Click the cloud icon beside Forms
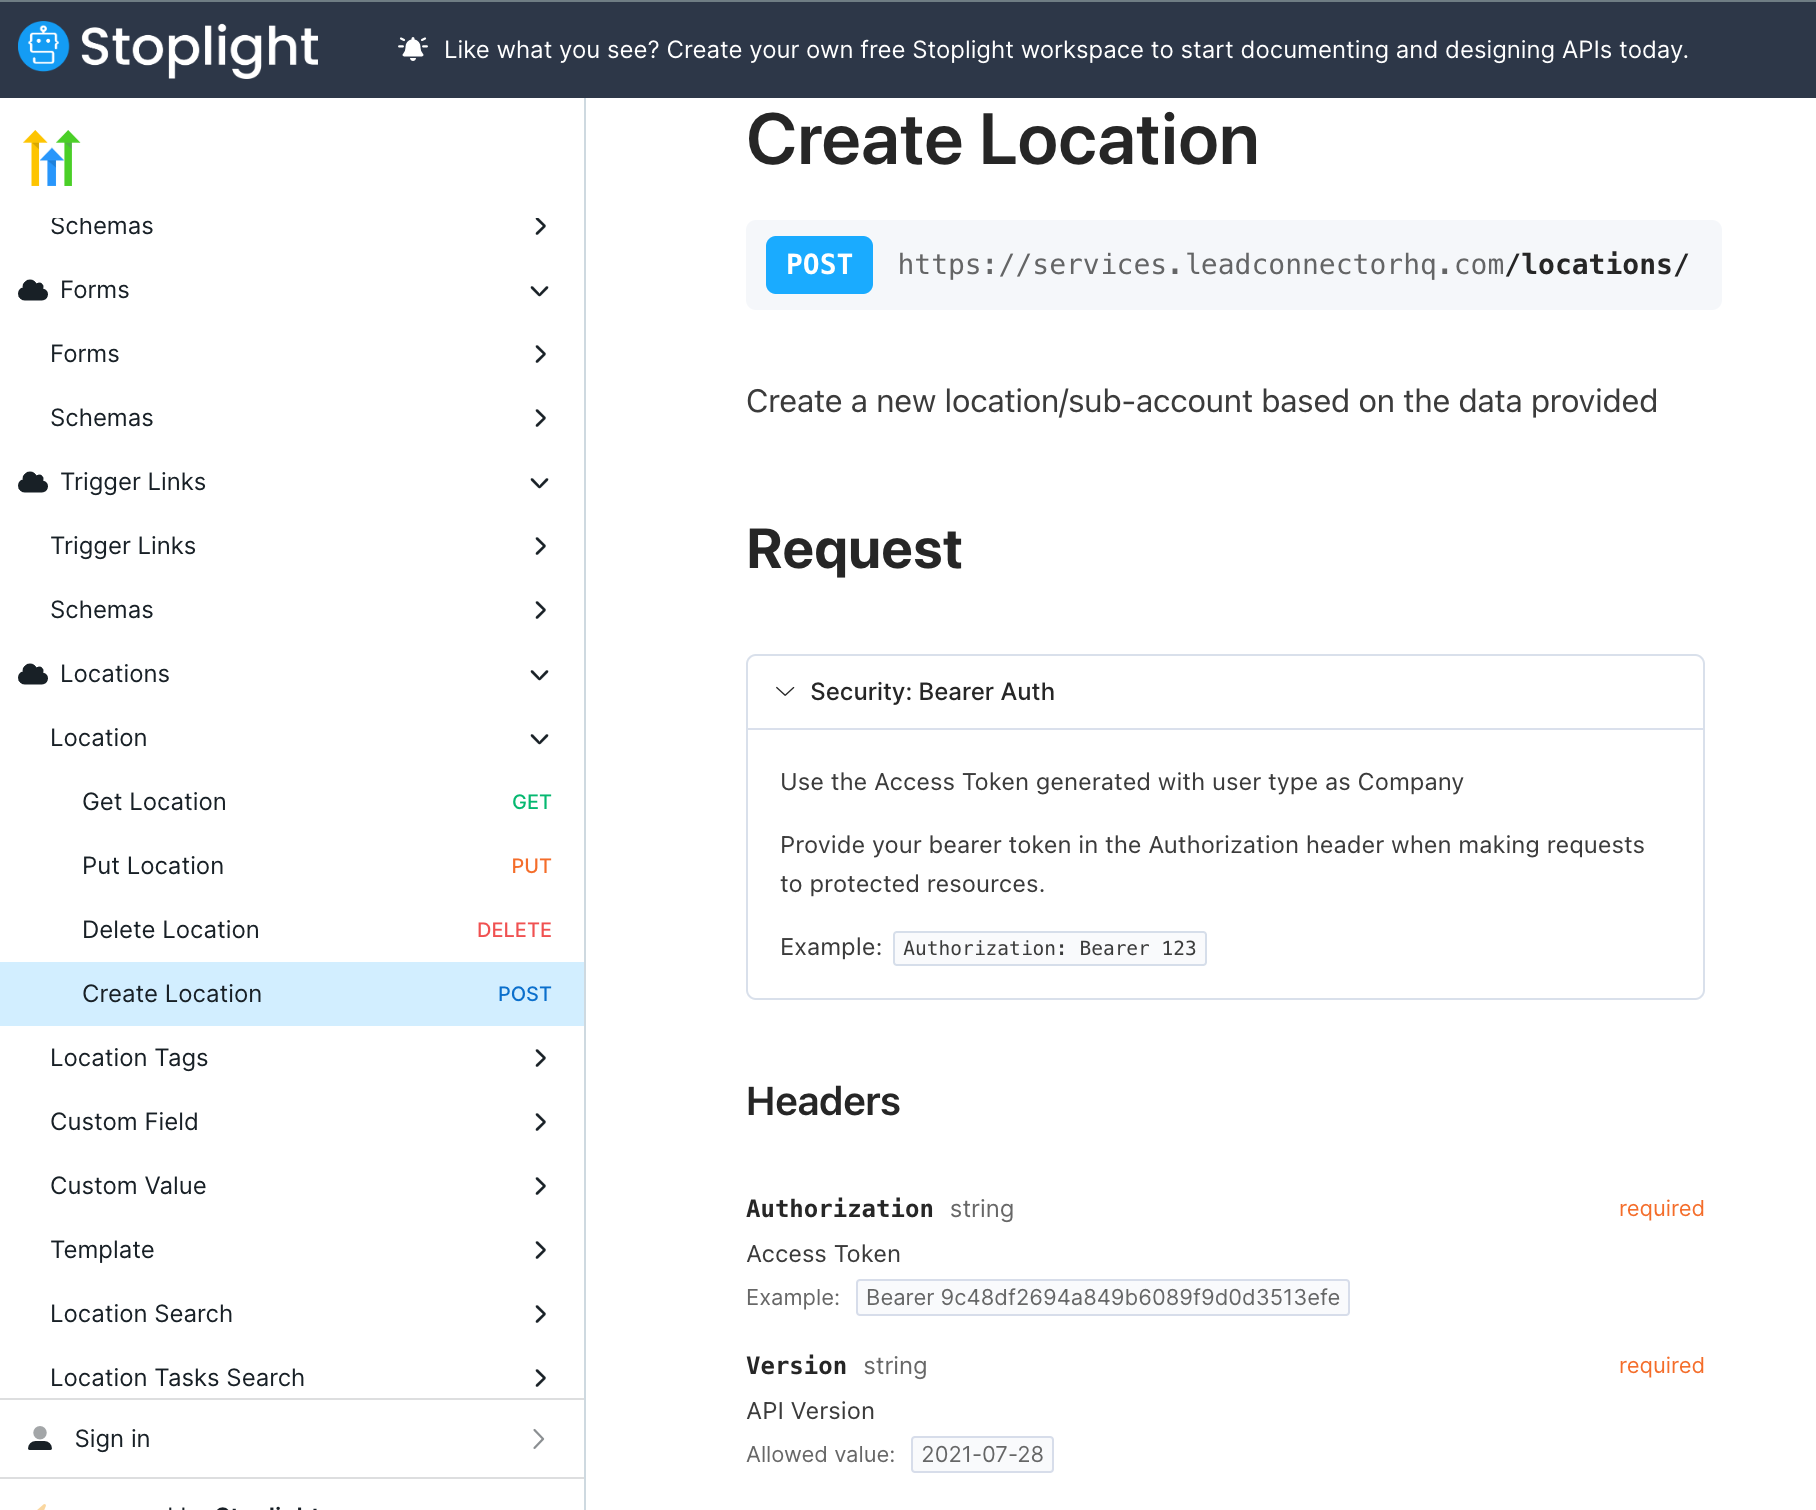 (x=33, y=290)
